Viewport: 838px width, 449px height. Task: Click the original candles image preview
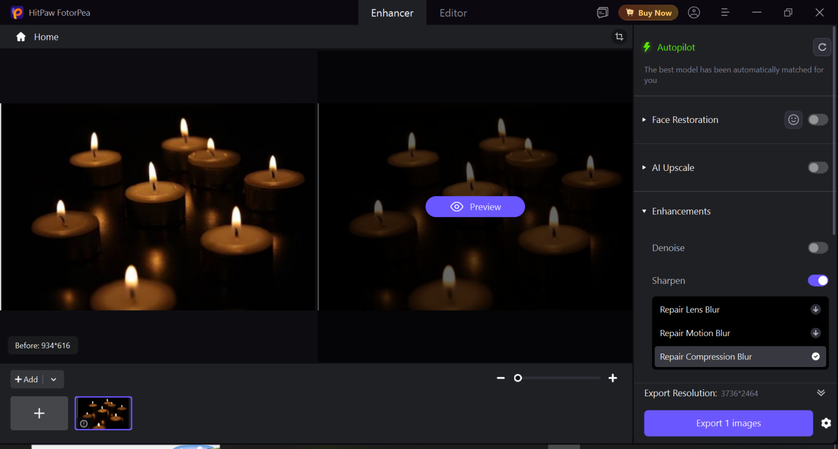point(159,207)
